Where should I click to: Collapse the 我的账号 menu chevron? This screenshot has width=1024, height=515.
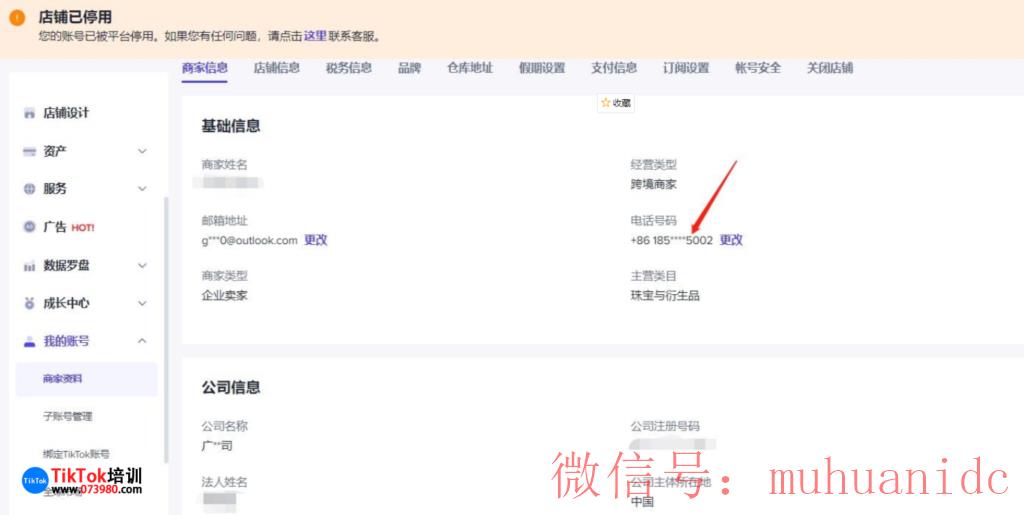coord(142,341)
